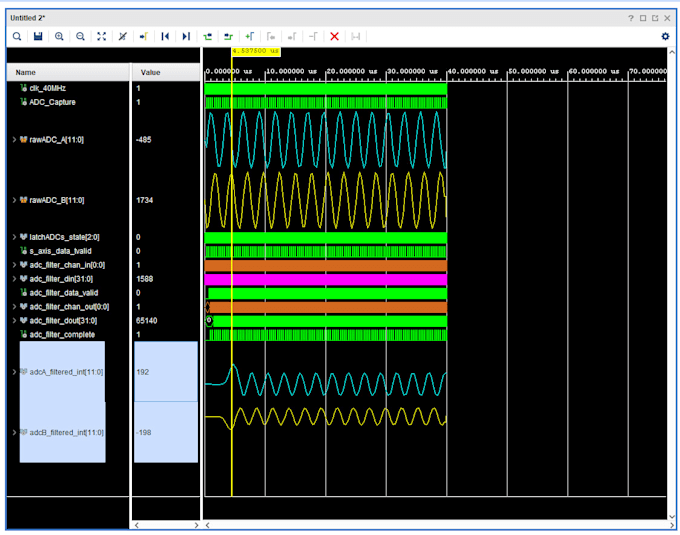This screenshot has width=680, height=535.
Task: Click the vertical scrollbar down arrow
Action: tap(672, 516)
